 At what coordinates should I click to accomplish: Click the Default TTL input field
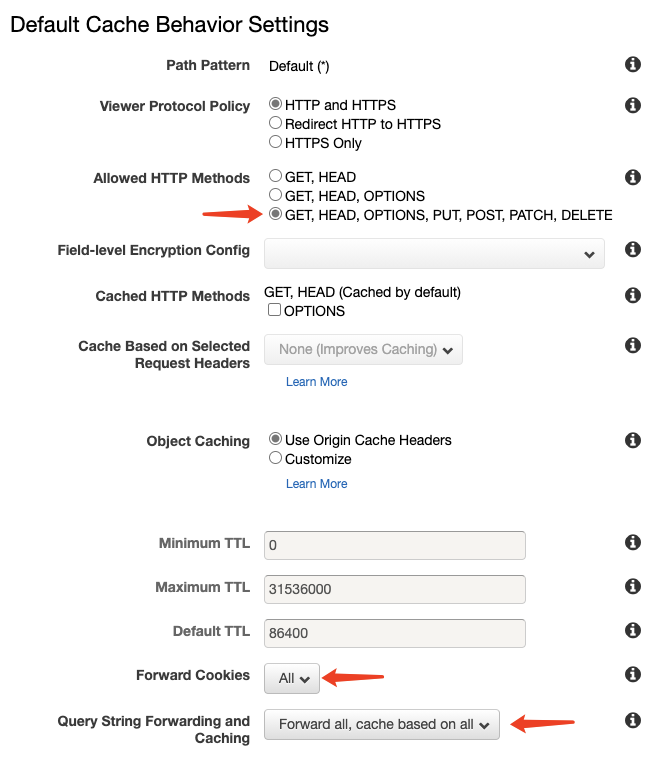point(395,633)
